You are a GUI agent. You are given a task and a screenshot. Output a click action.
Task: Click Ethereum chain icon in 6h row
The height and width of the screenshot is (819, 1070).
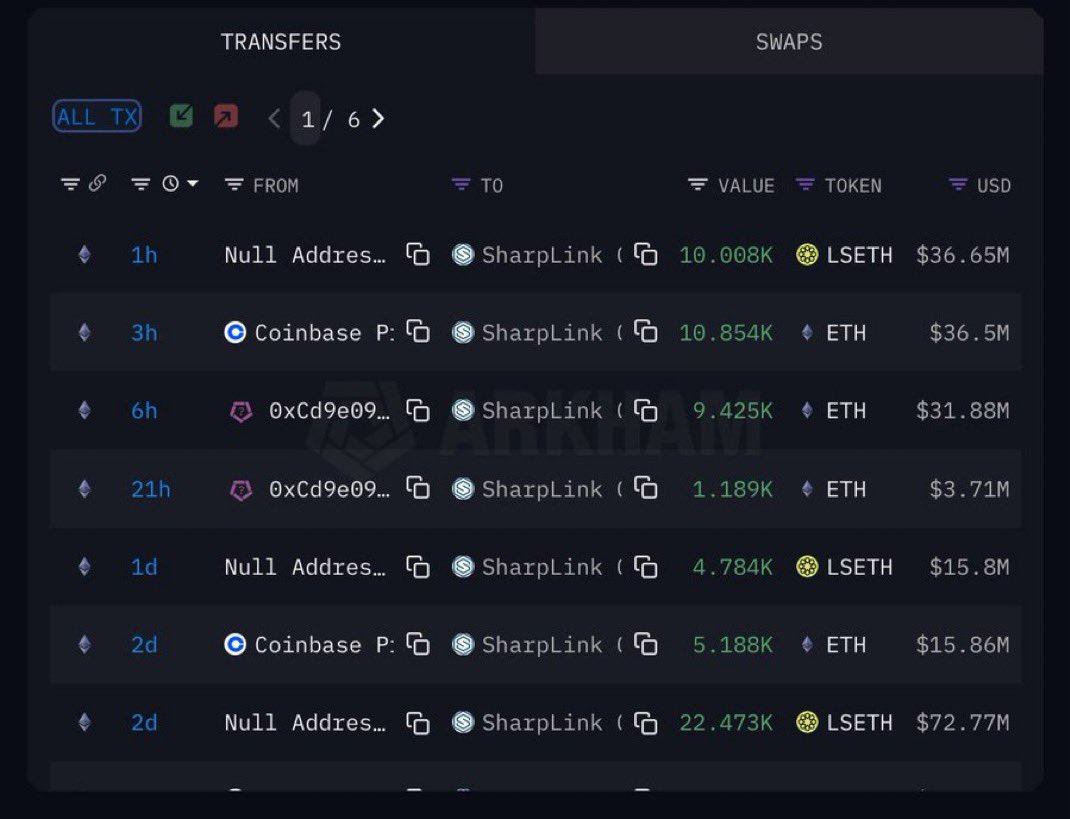point(85,410)
